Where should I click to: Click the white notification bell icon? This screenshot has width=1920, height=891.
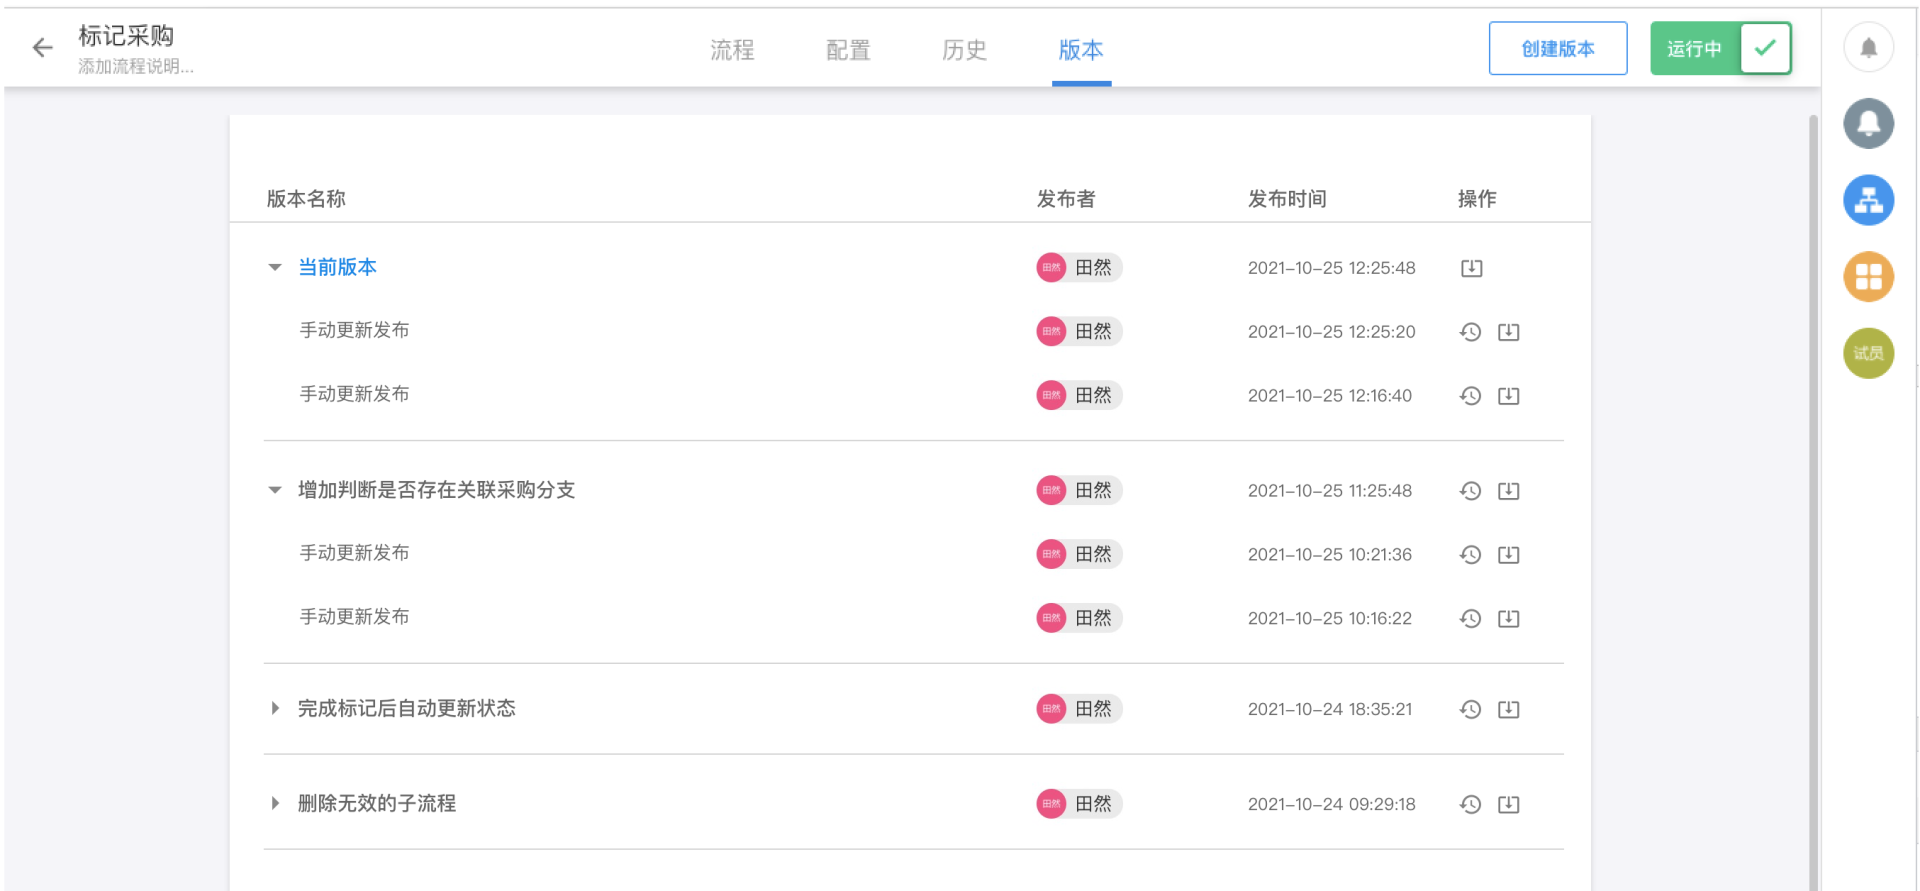coord(1868,47)
